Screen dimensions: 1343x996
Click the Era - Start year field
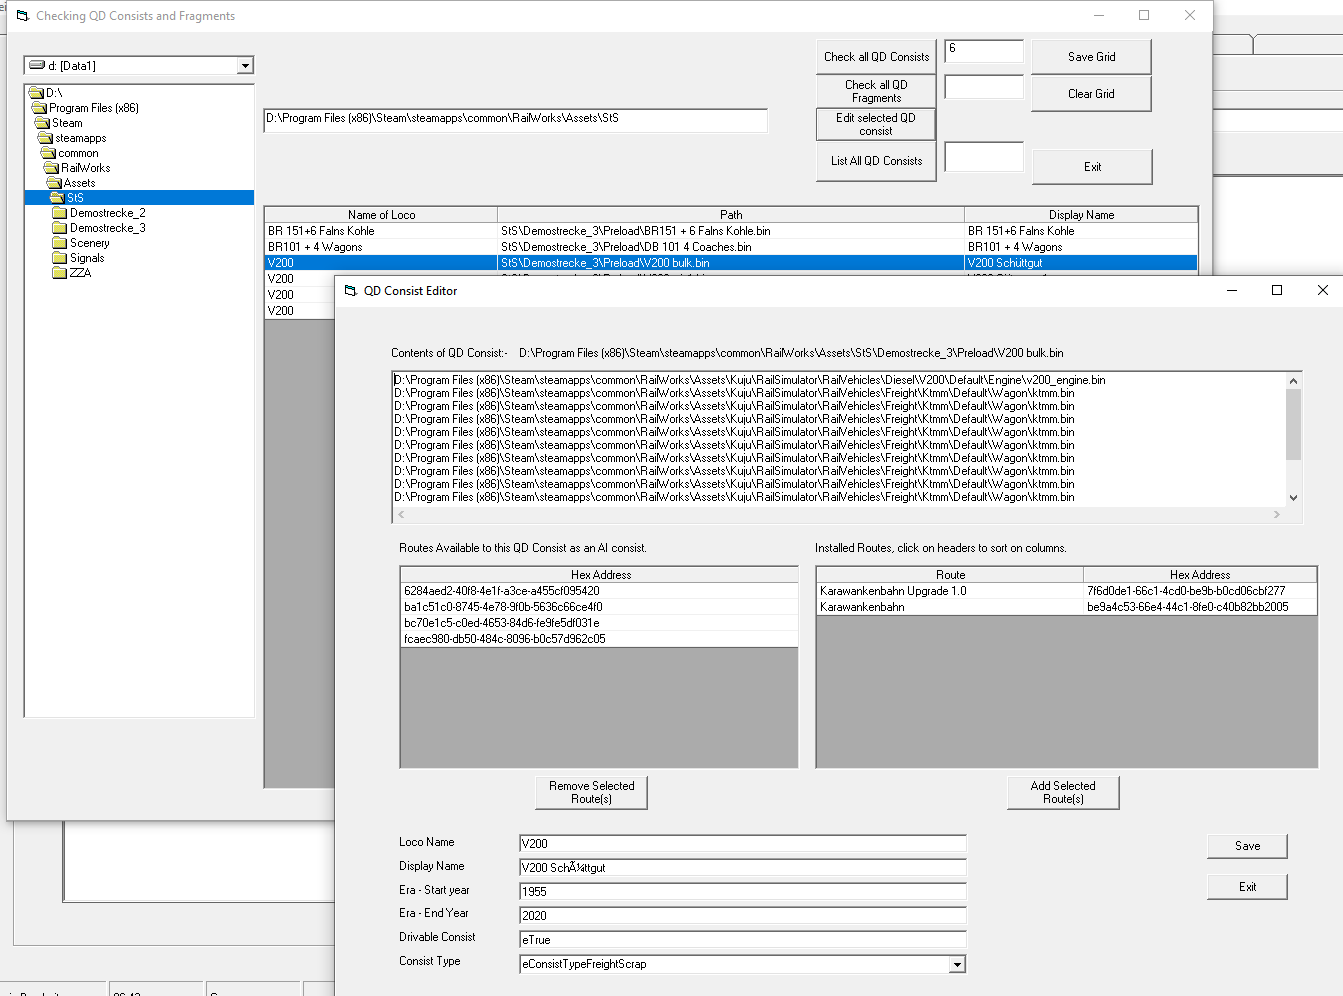[x=742, y=892]
